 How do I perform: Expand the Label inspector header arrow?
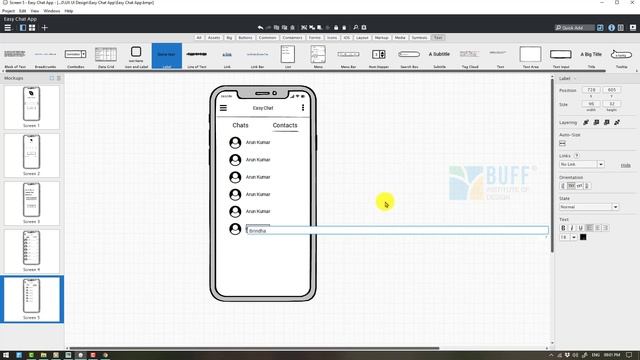[x=575, y=78]
